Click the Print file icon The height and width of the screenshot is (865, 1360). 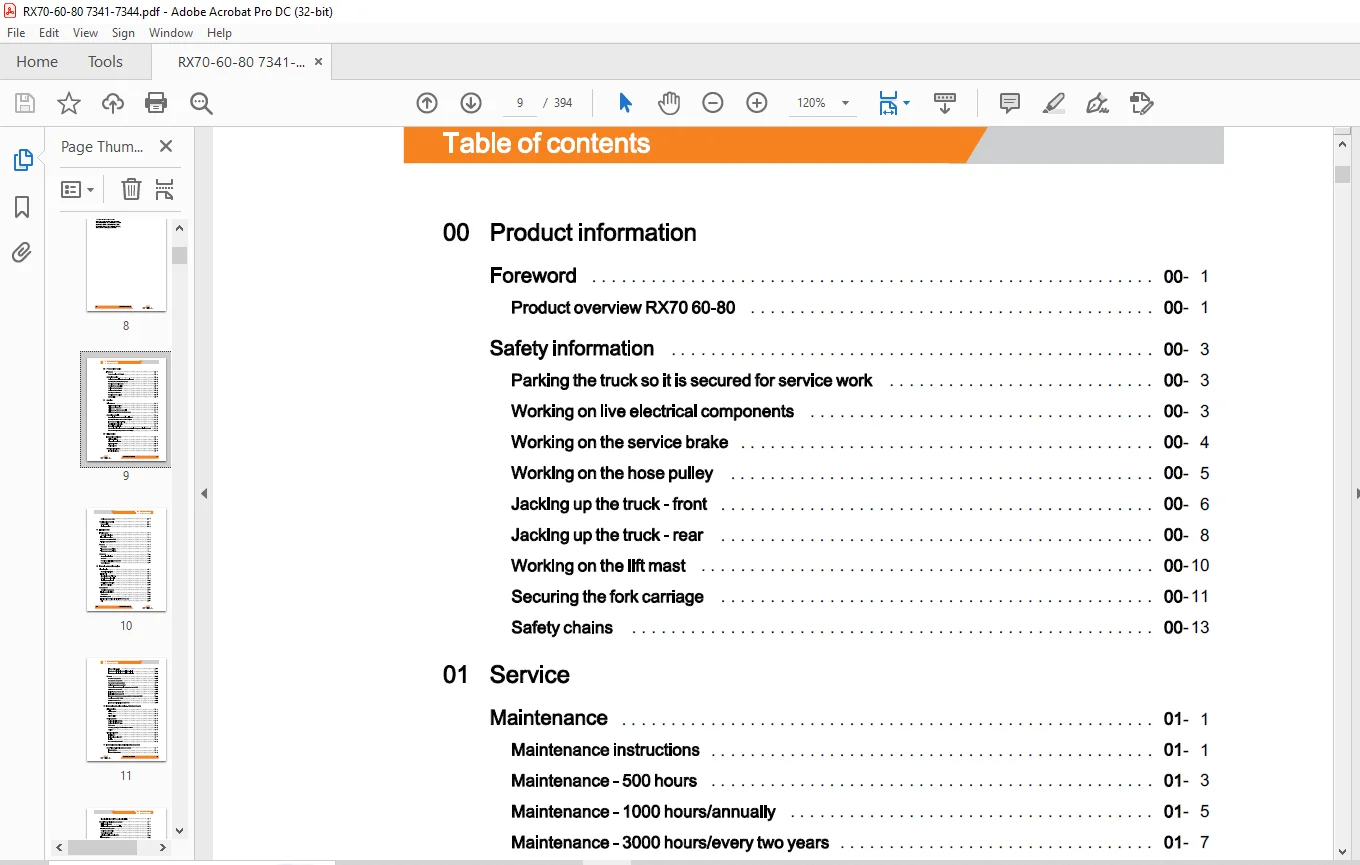(x=156, y=103)
